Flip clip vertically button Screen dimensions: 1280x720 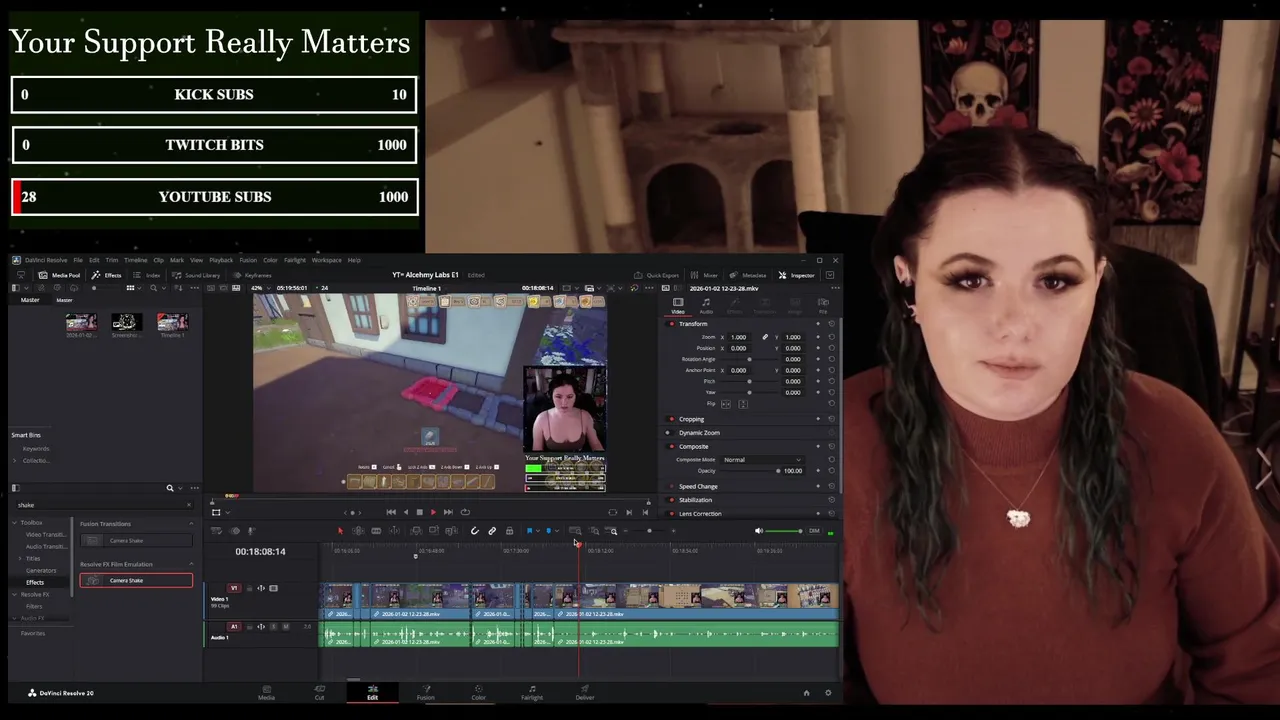pos(742,404)
